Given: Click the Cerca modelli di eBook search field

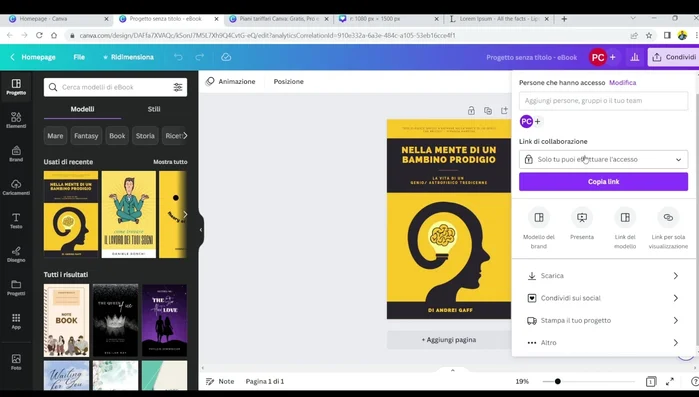Looking at the screenshot, I should (x=115, y=87).
